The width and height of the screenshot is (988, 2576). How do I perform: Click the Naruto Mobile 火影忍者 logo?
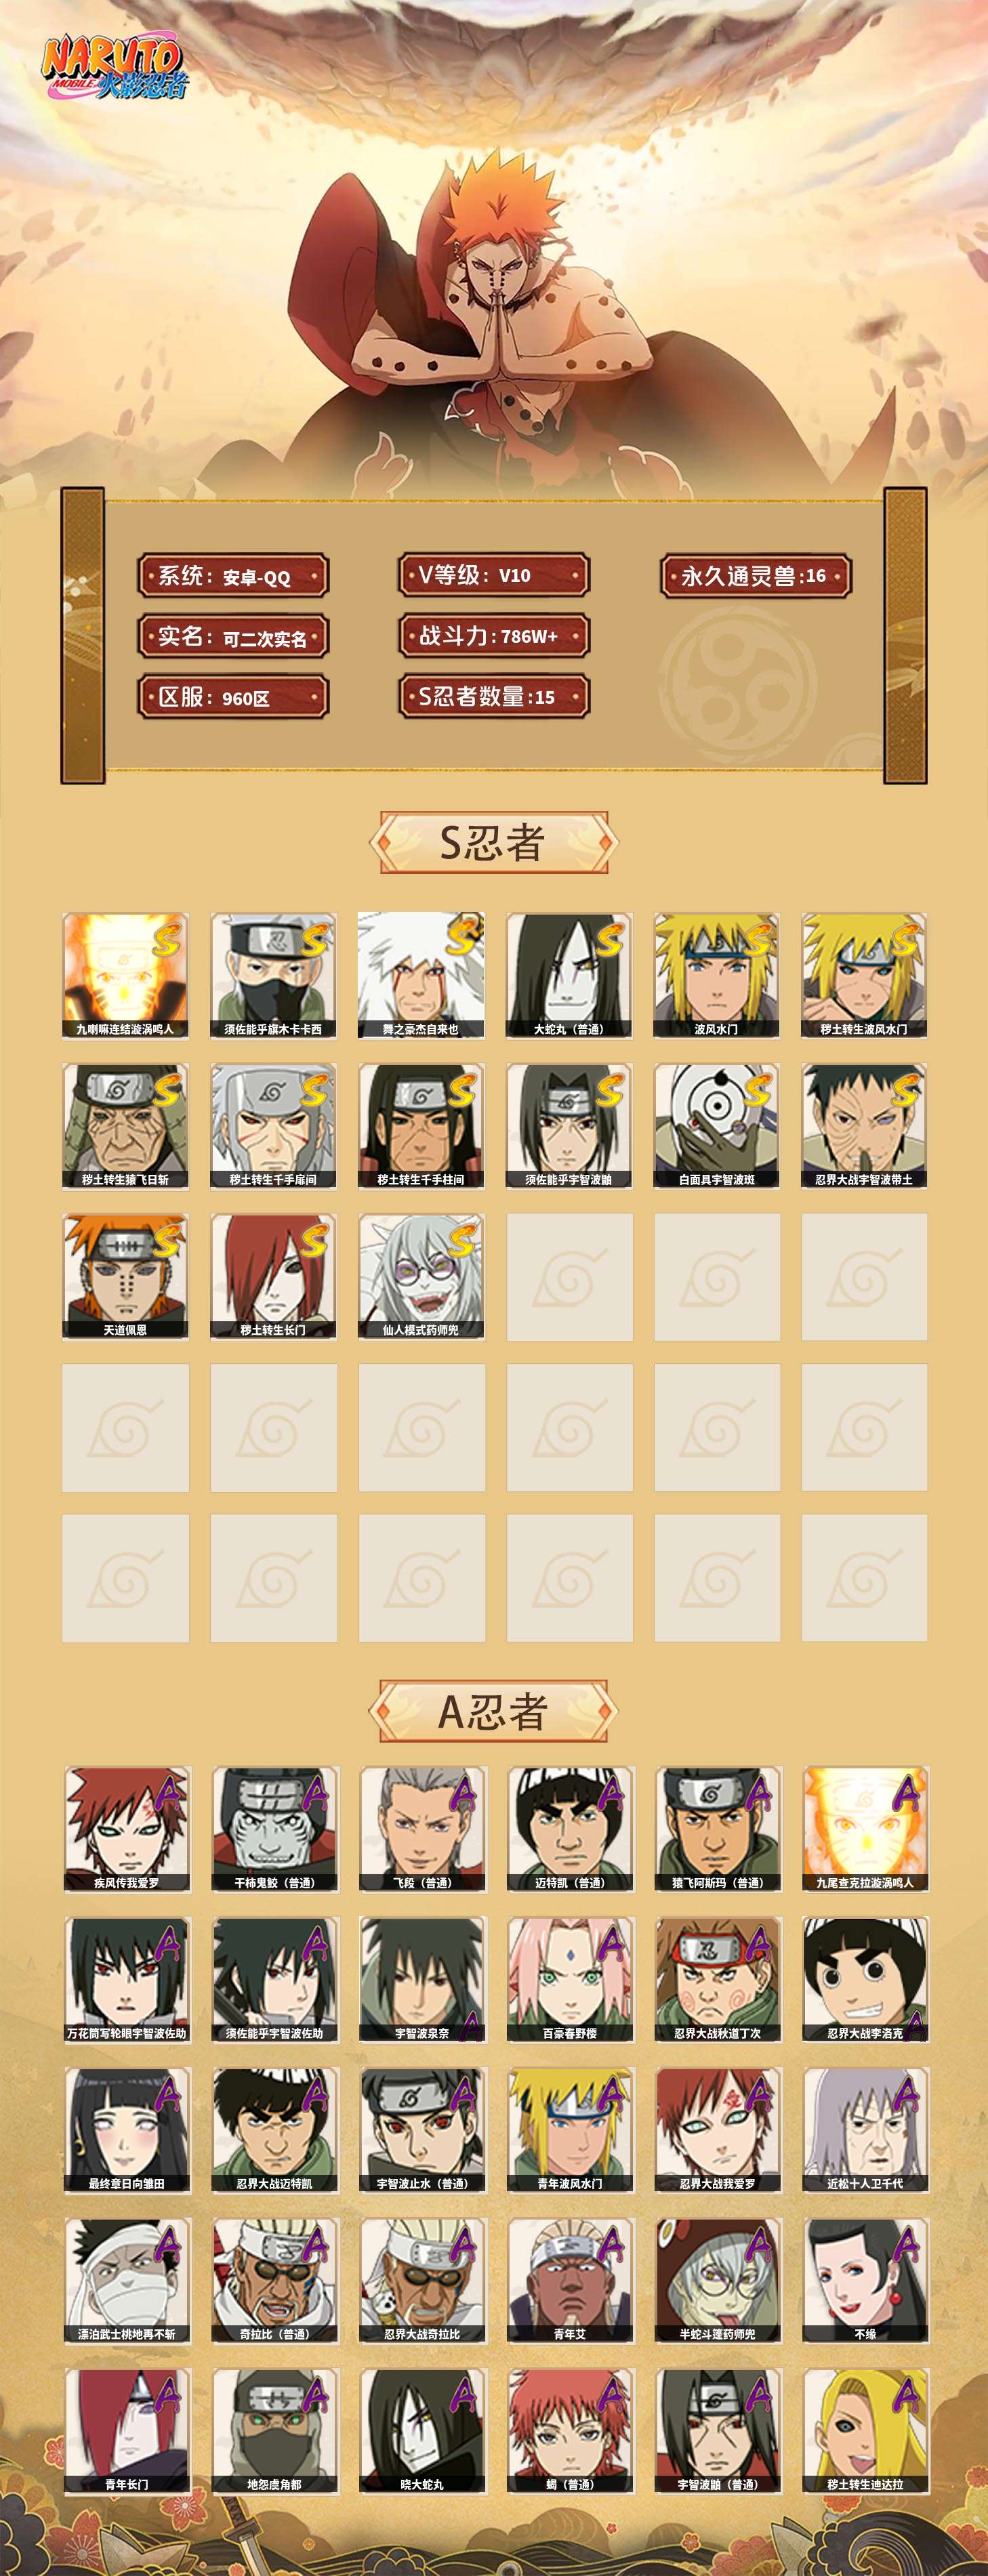click(x=113, y=68)
